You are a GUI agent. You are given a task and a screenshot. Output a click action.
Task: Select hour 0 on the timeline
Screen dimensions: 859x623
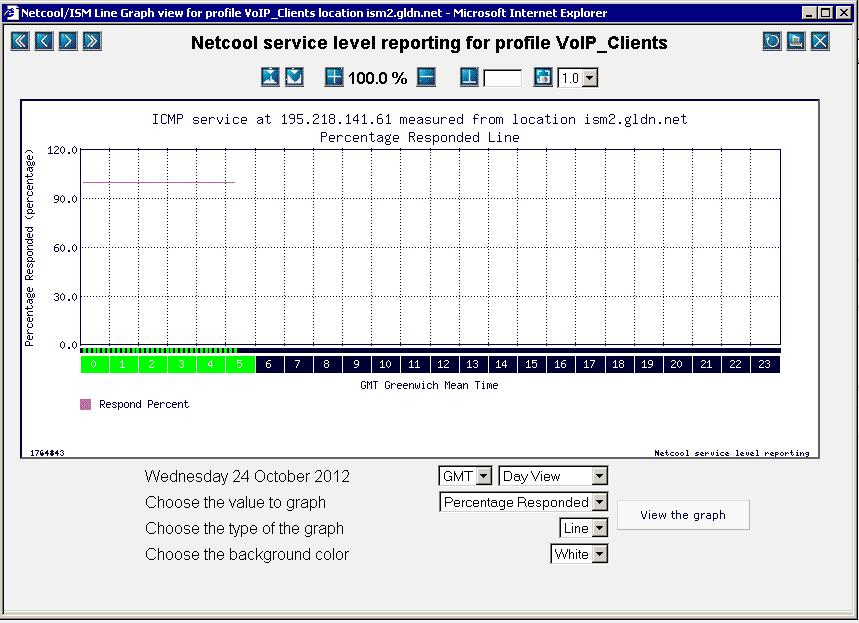(94, 364)
